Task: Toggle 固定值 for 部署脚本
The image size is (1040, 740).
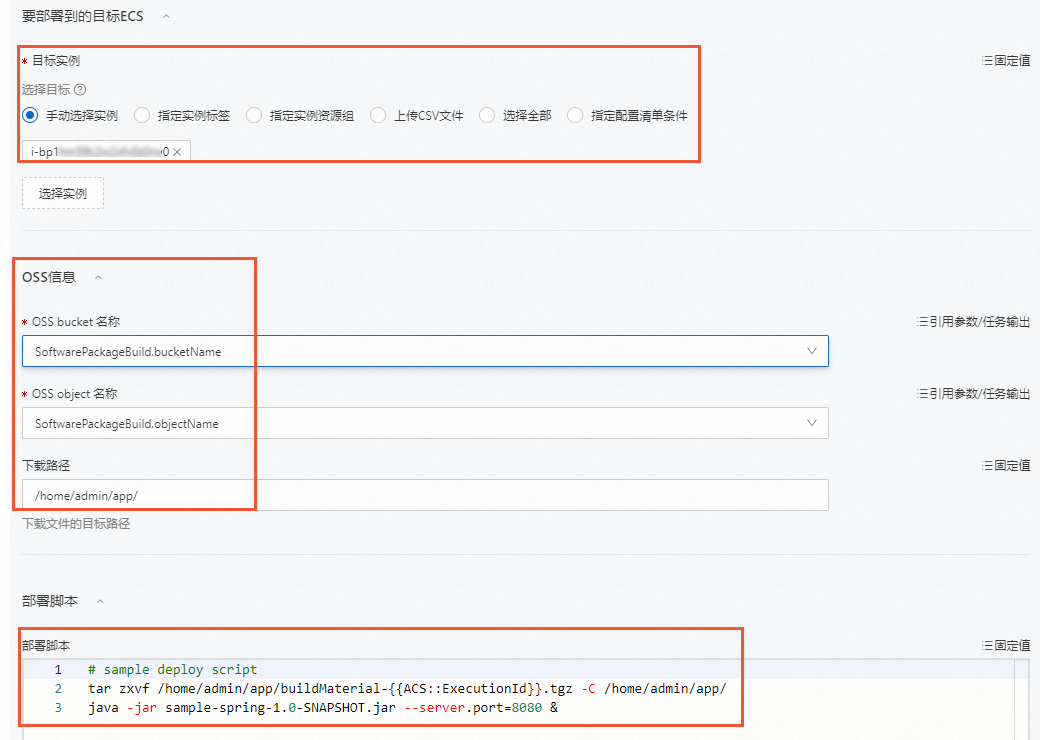Action: point(1006,645)
